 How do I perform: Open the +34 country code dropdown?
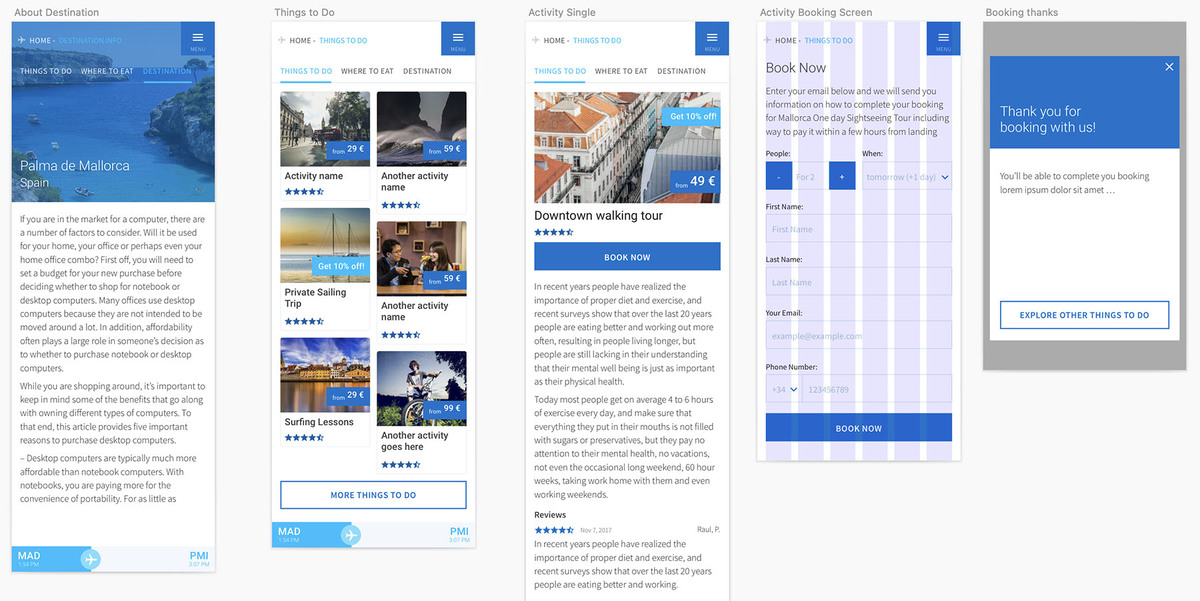tap(784, 388)
